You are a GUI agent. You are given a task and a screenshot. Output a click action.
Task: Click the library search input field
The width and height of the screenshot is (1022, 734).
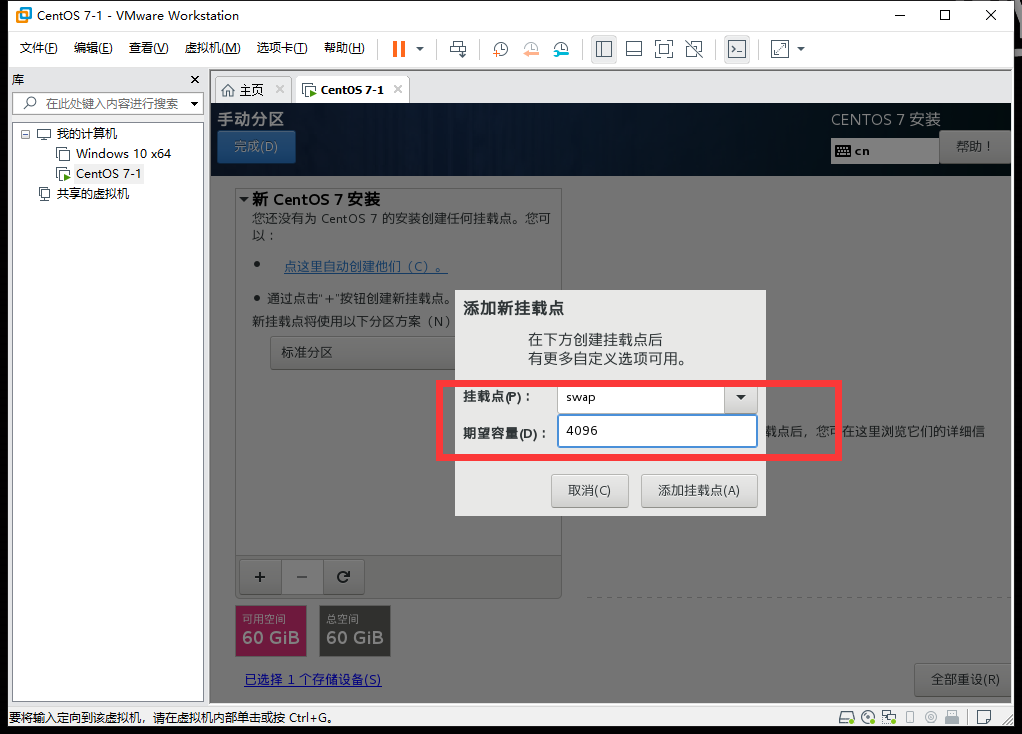tap(108, 104)
